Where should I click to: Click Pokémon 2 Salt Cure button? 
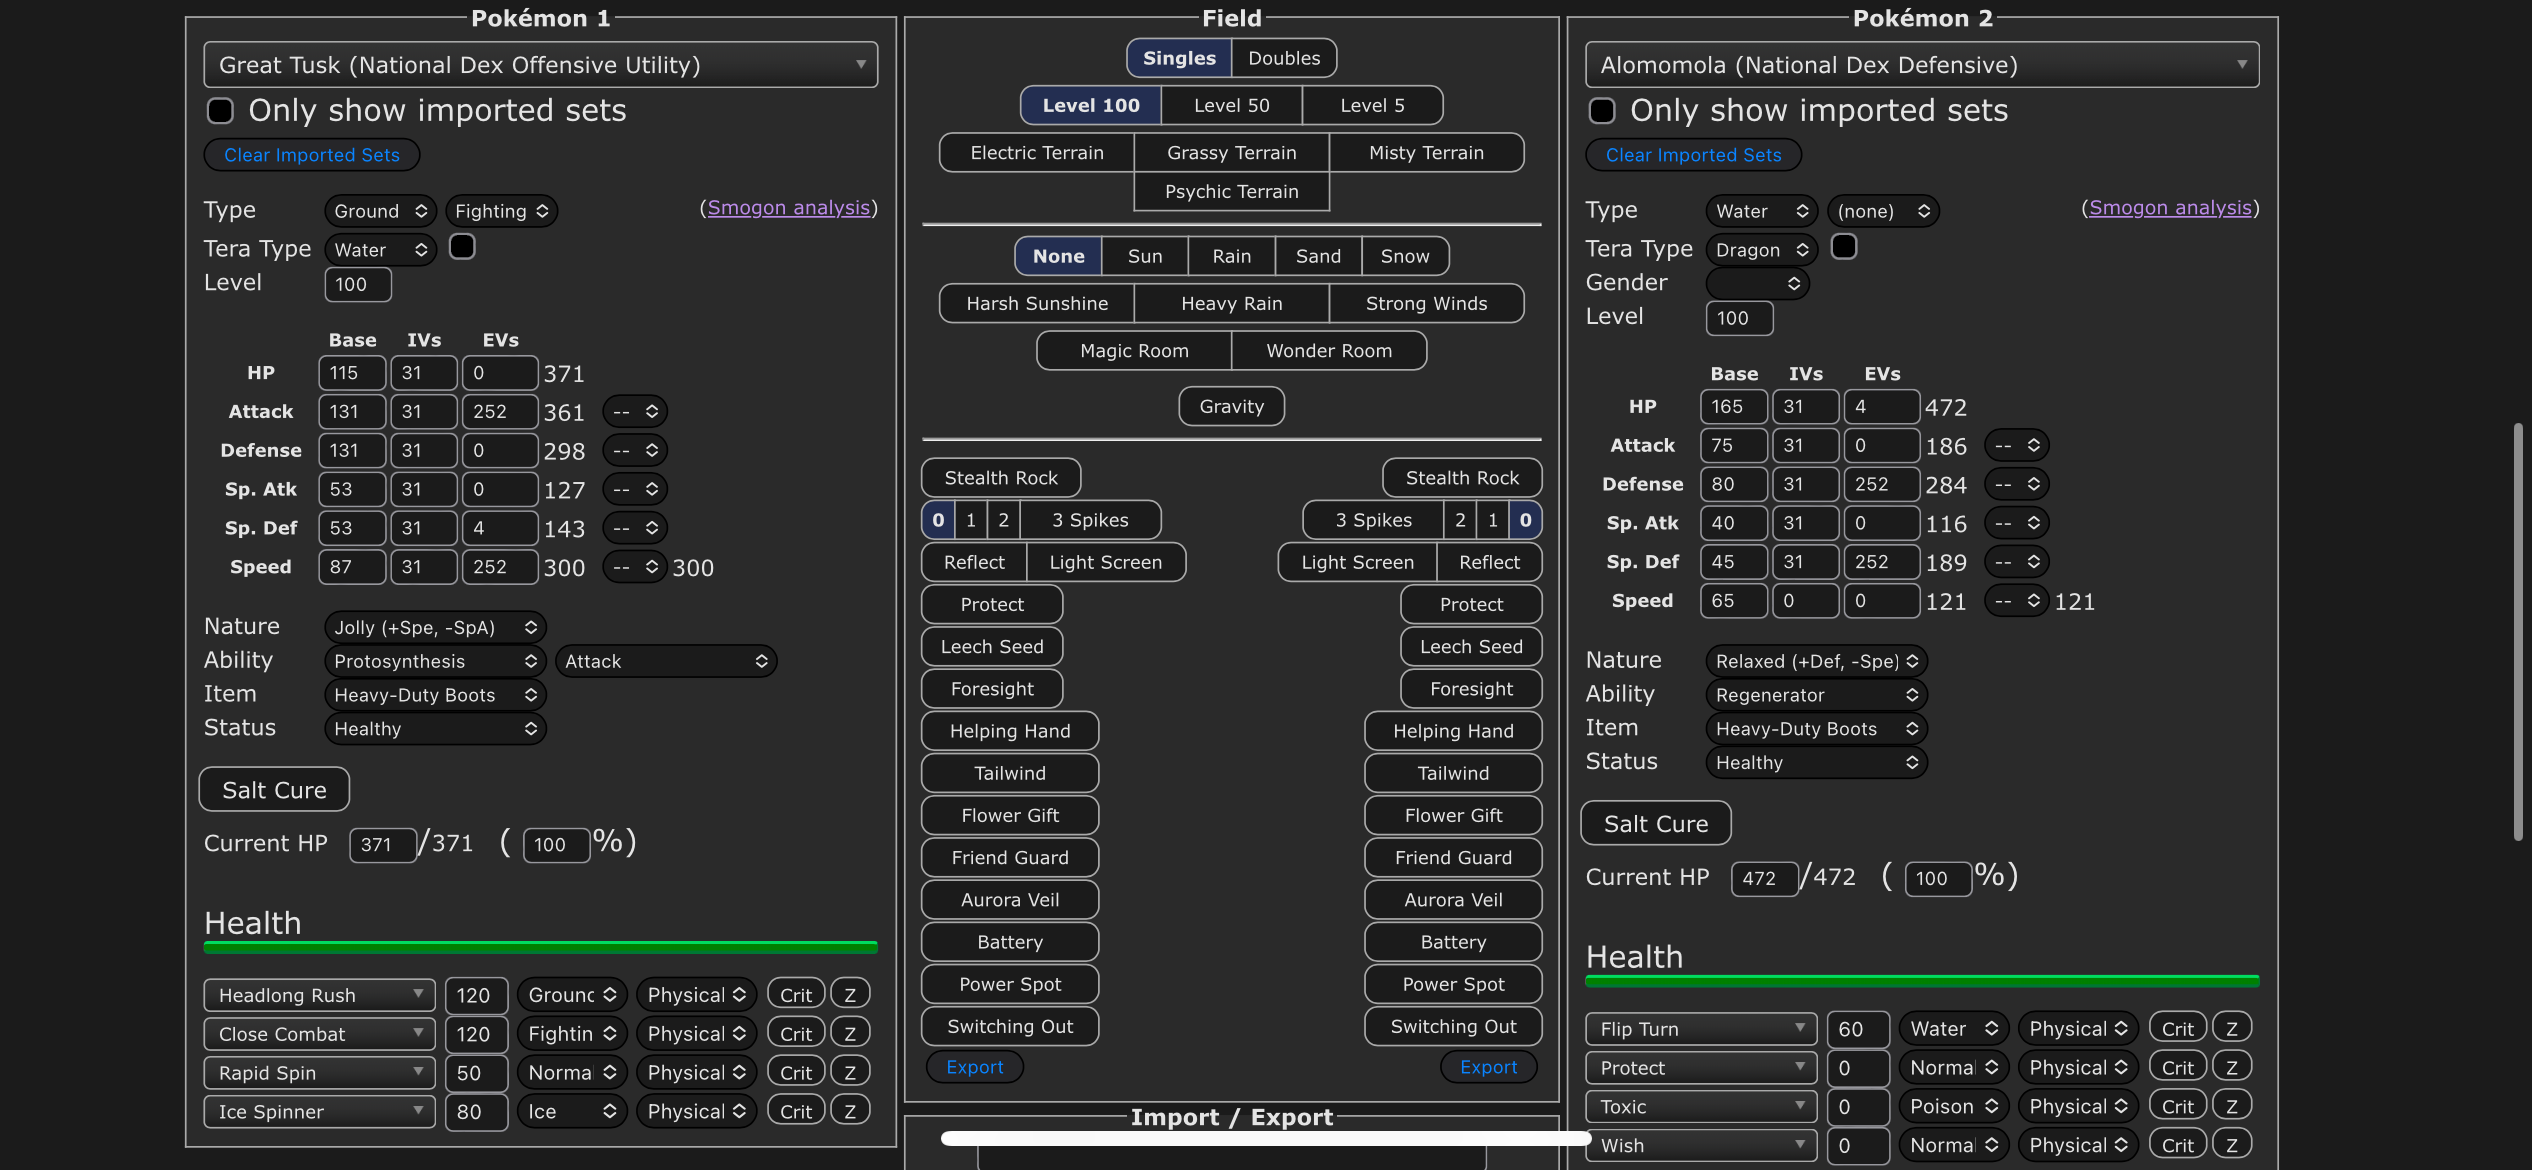point(1656,825)
